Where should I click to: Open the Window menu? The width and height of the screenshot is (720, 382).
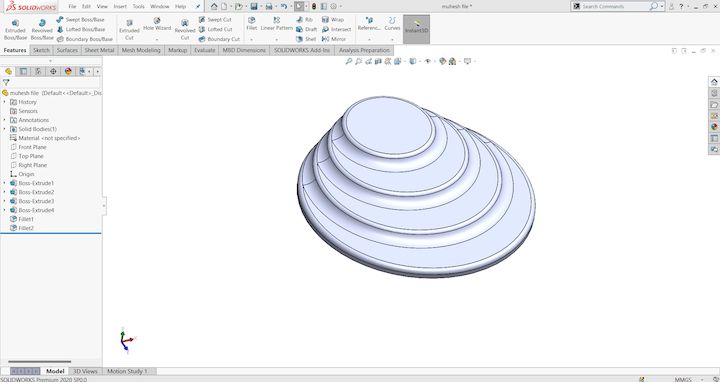click(x=160, y=6)
